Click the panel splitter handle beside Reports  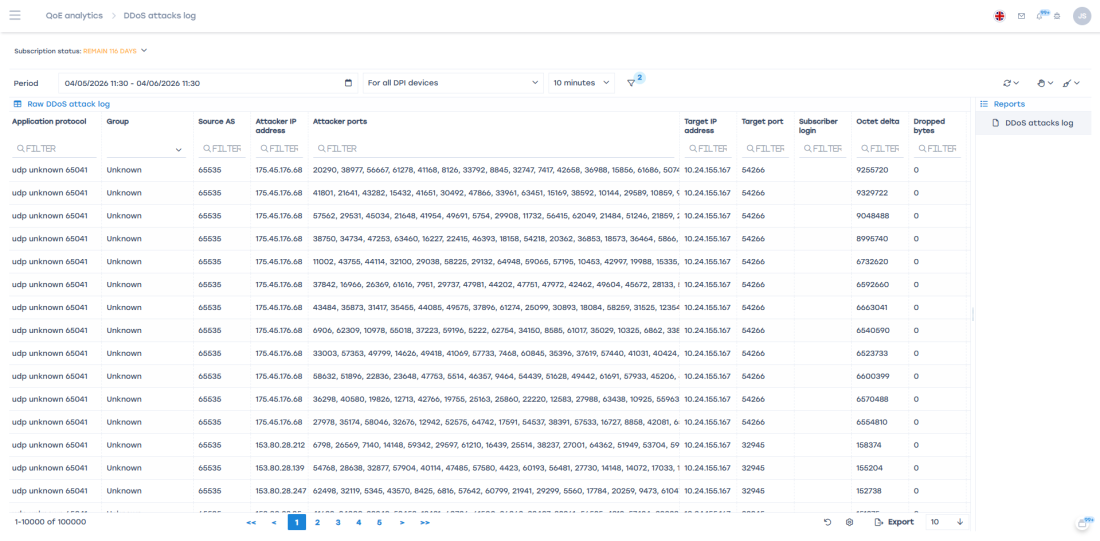(973, 314)
